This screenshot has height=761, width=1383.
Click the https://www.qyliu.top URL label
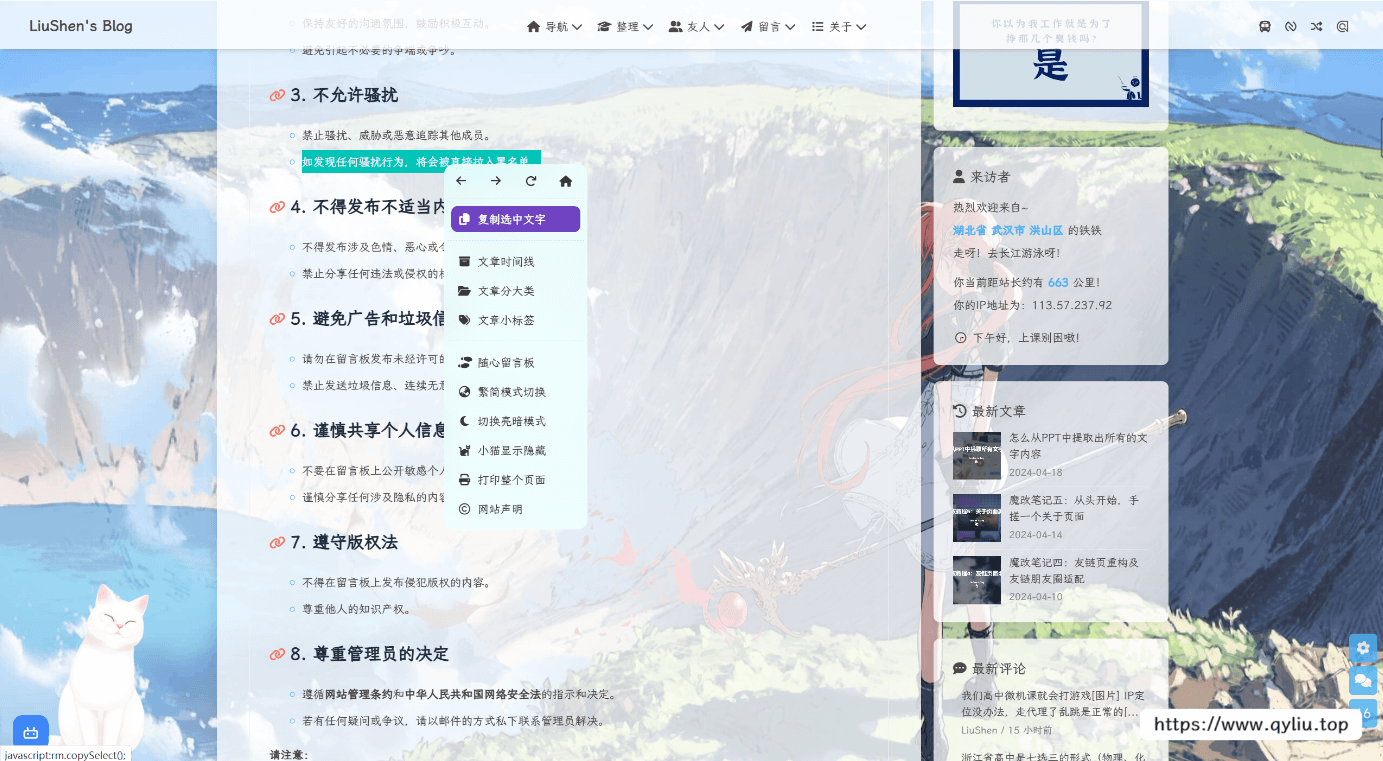click(x=1251, y=724)
